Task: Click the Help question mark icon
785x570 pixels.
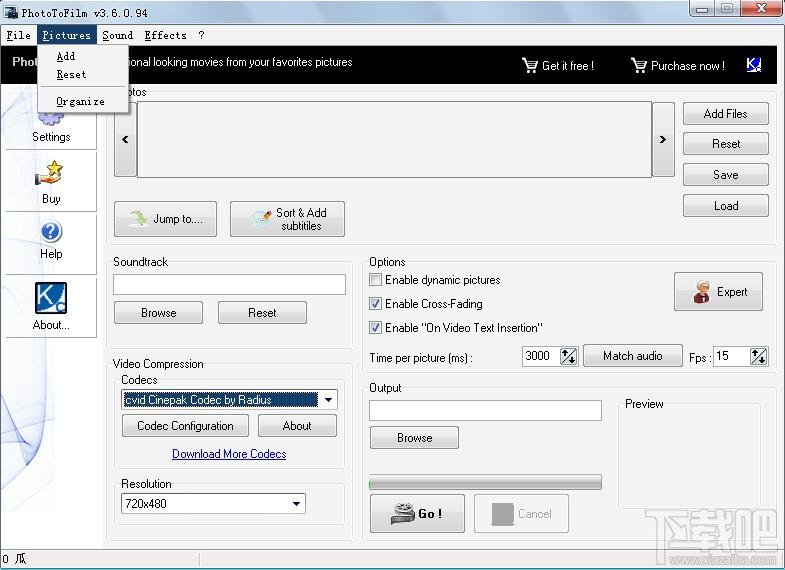Action: (51, 232)
